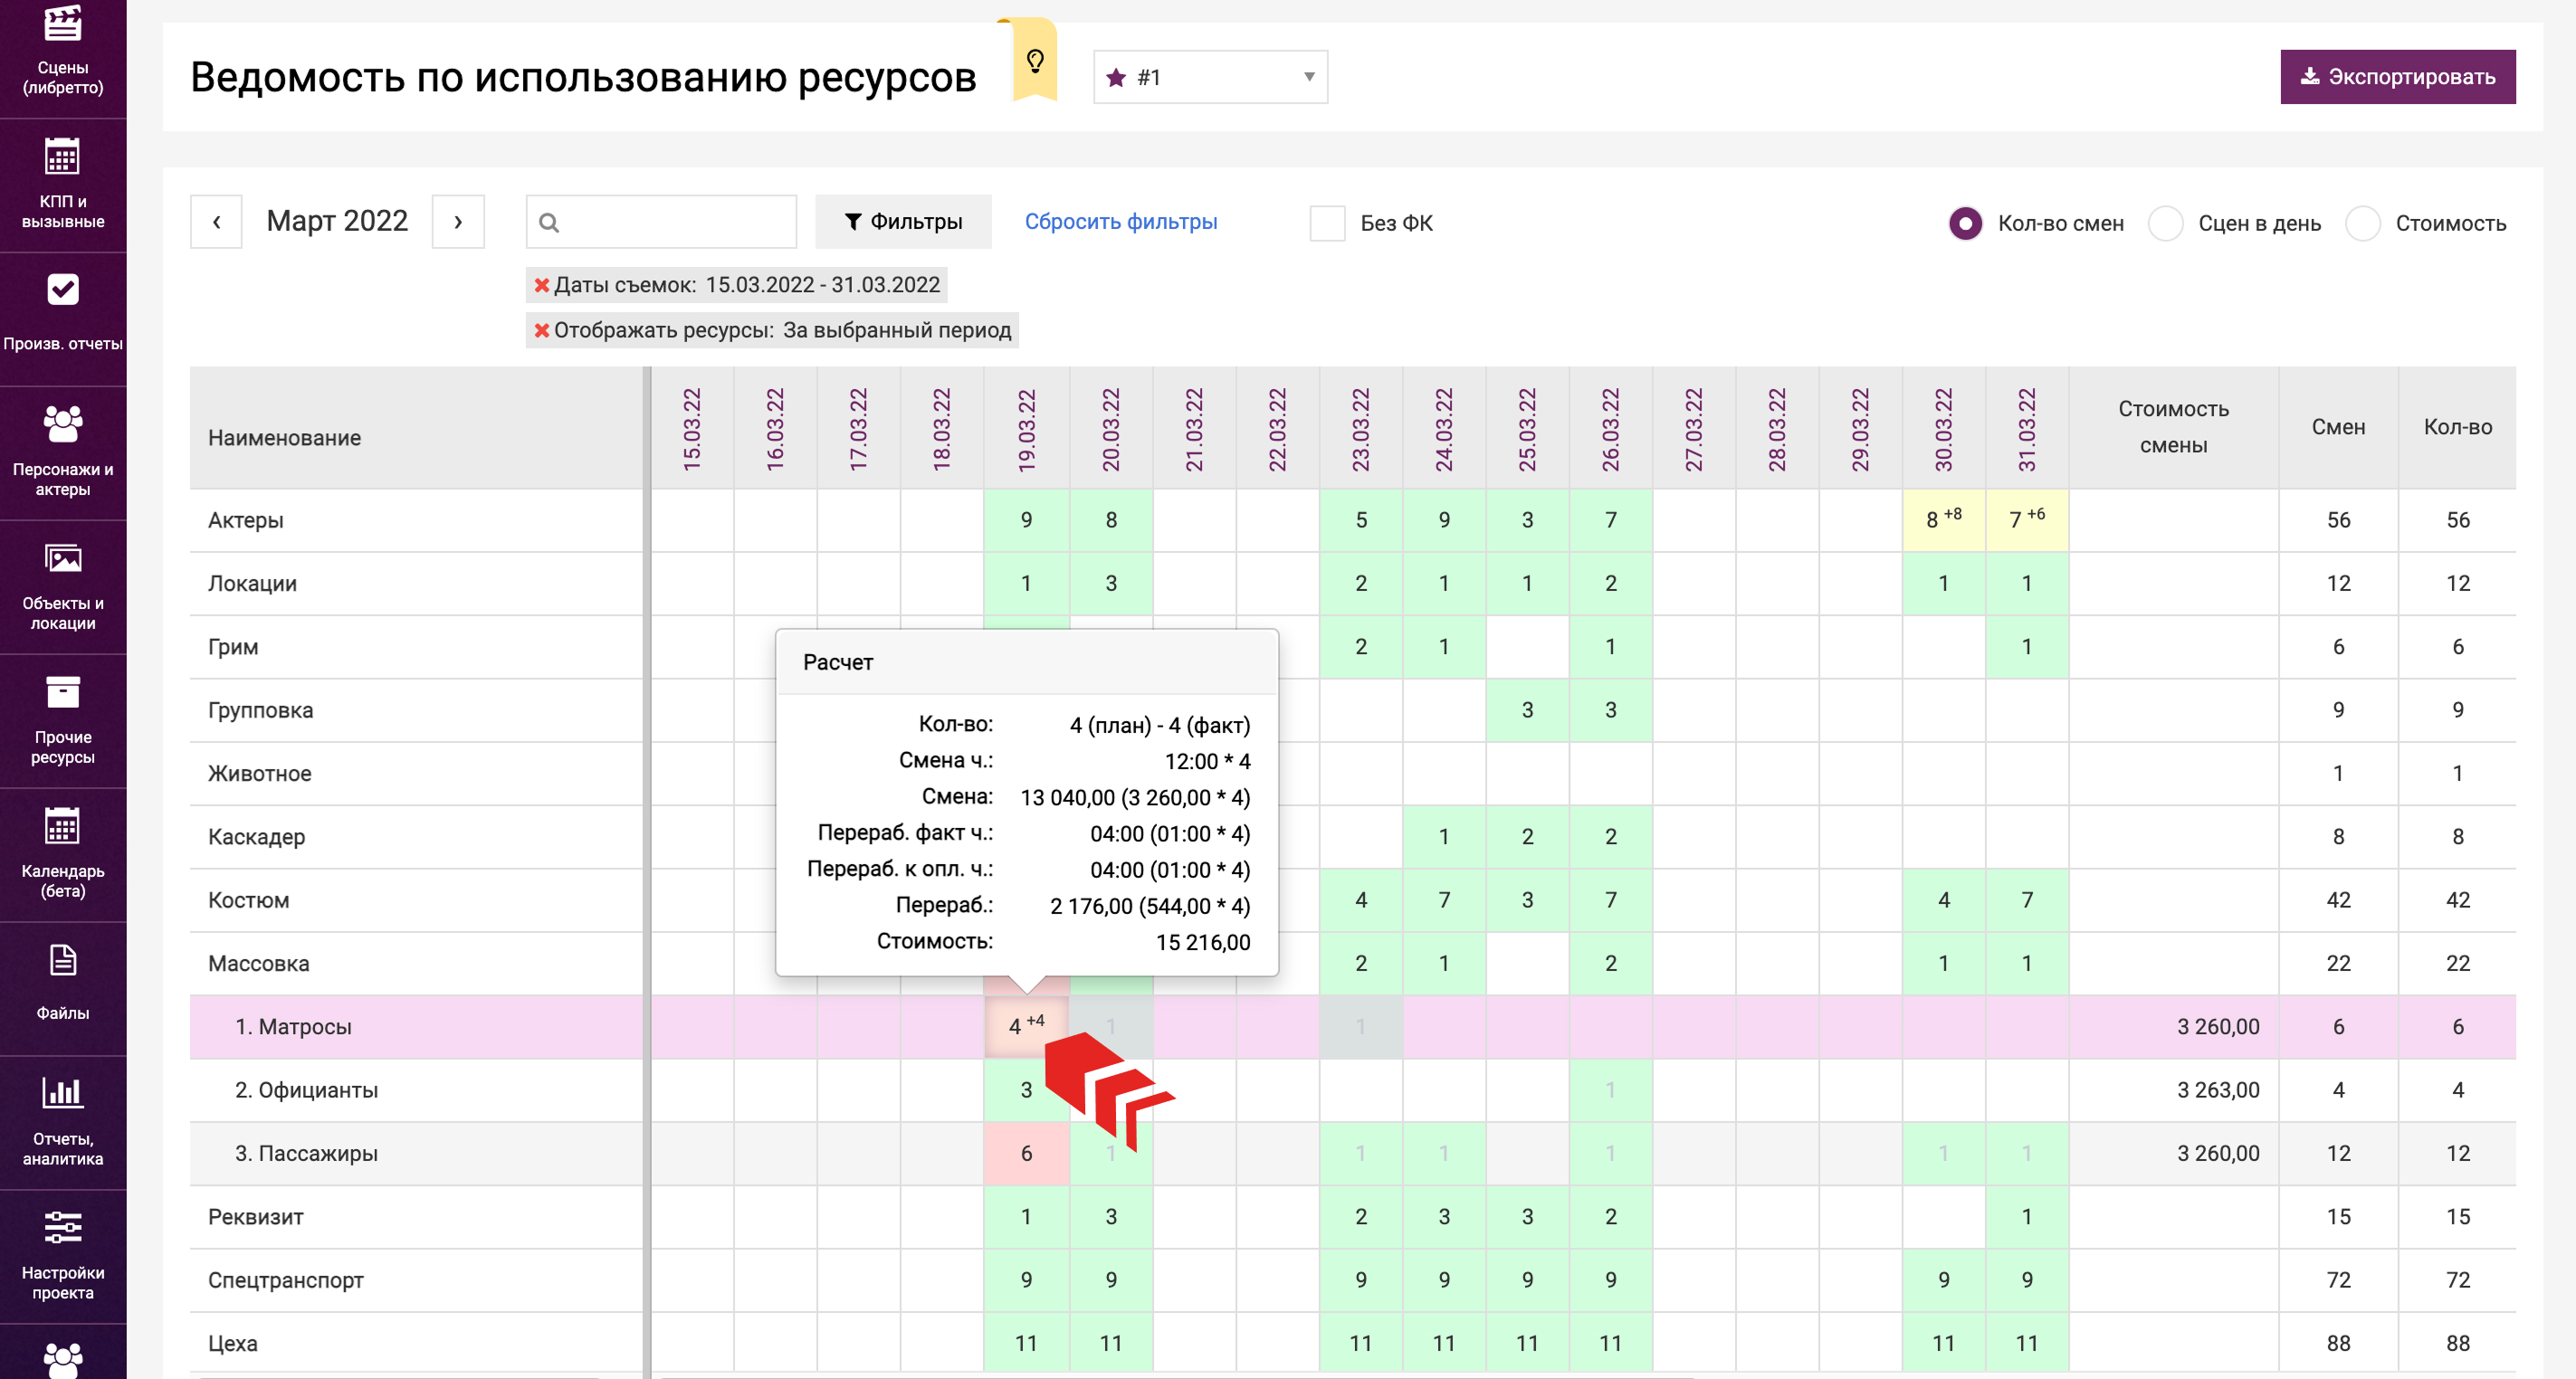Expand the Каскадер row
Screen dimensions: 2576x1379
(256, 837)
